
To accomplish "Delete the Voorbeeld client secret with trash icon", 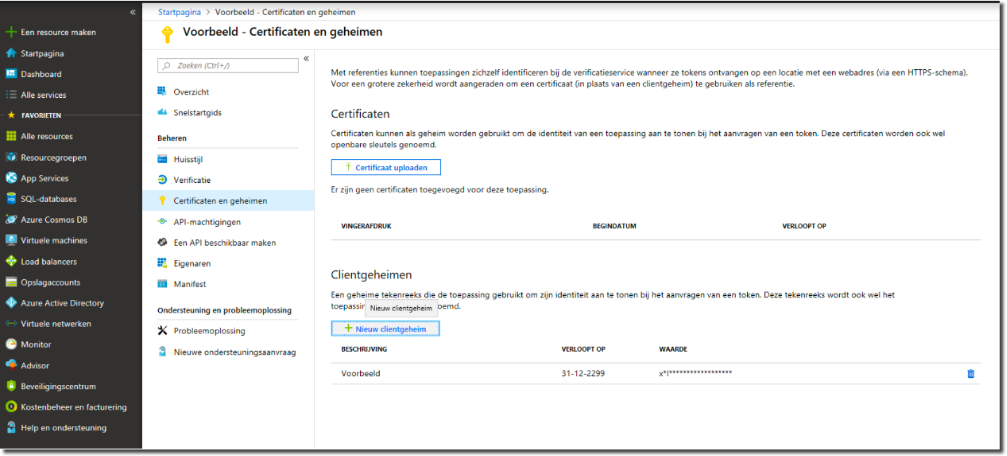I will tap(969, 374).
